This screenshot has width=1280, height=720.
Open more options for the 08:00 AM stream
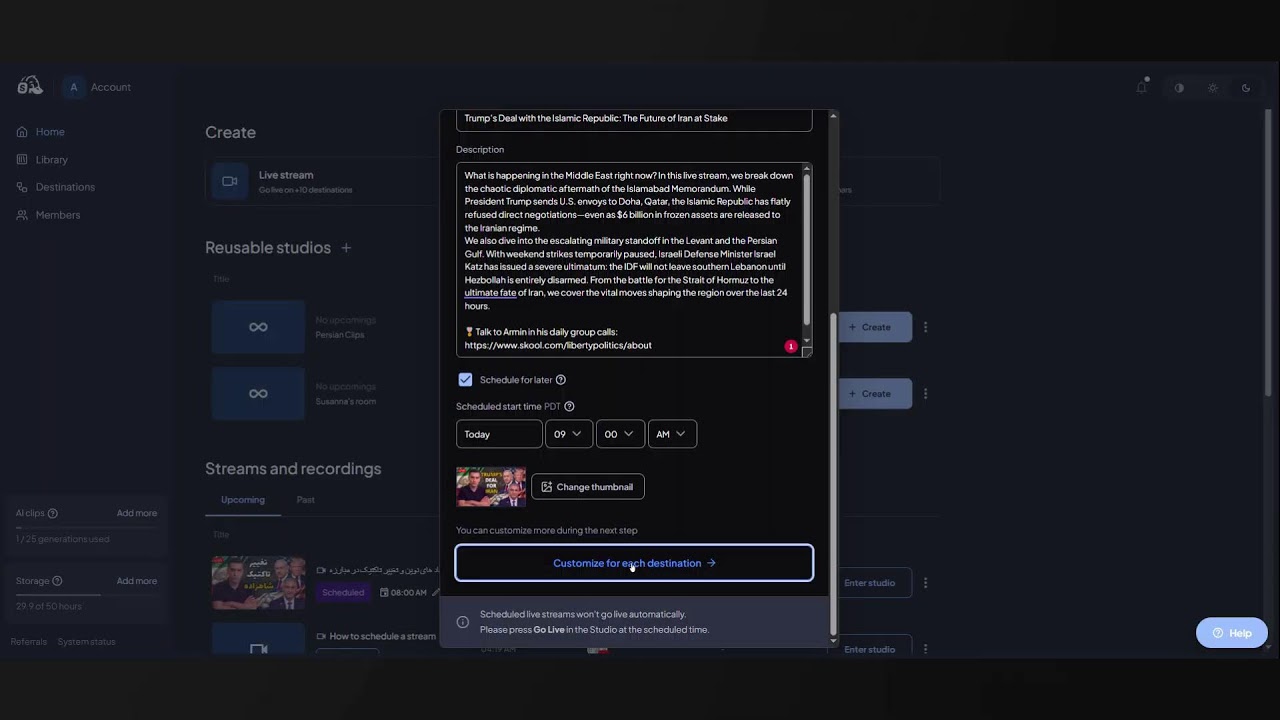[x=925, y=583]
